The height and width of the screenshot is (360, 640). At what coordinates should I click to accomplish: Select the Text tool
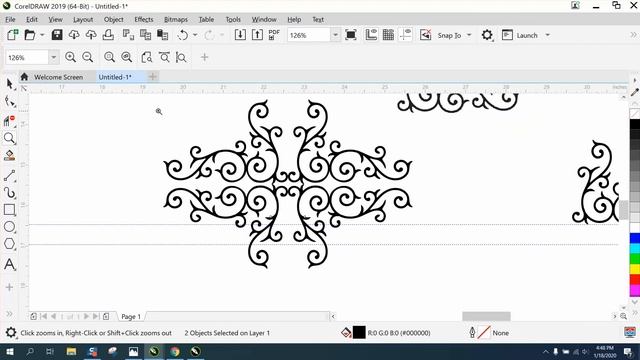[9, 264]
